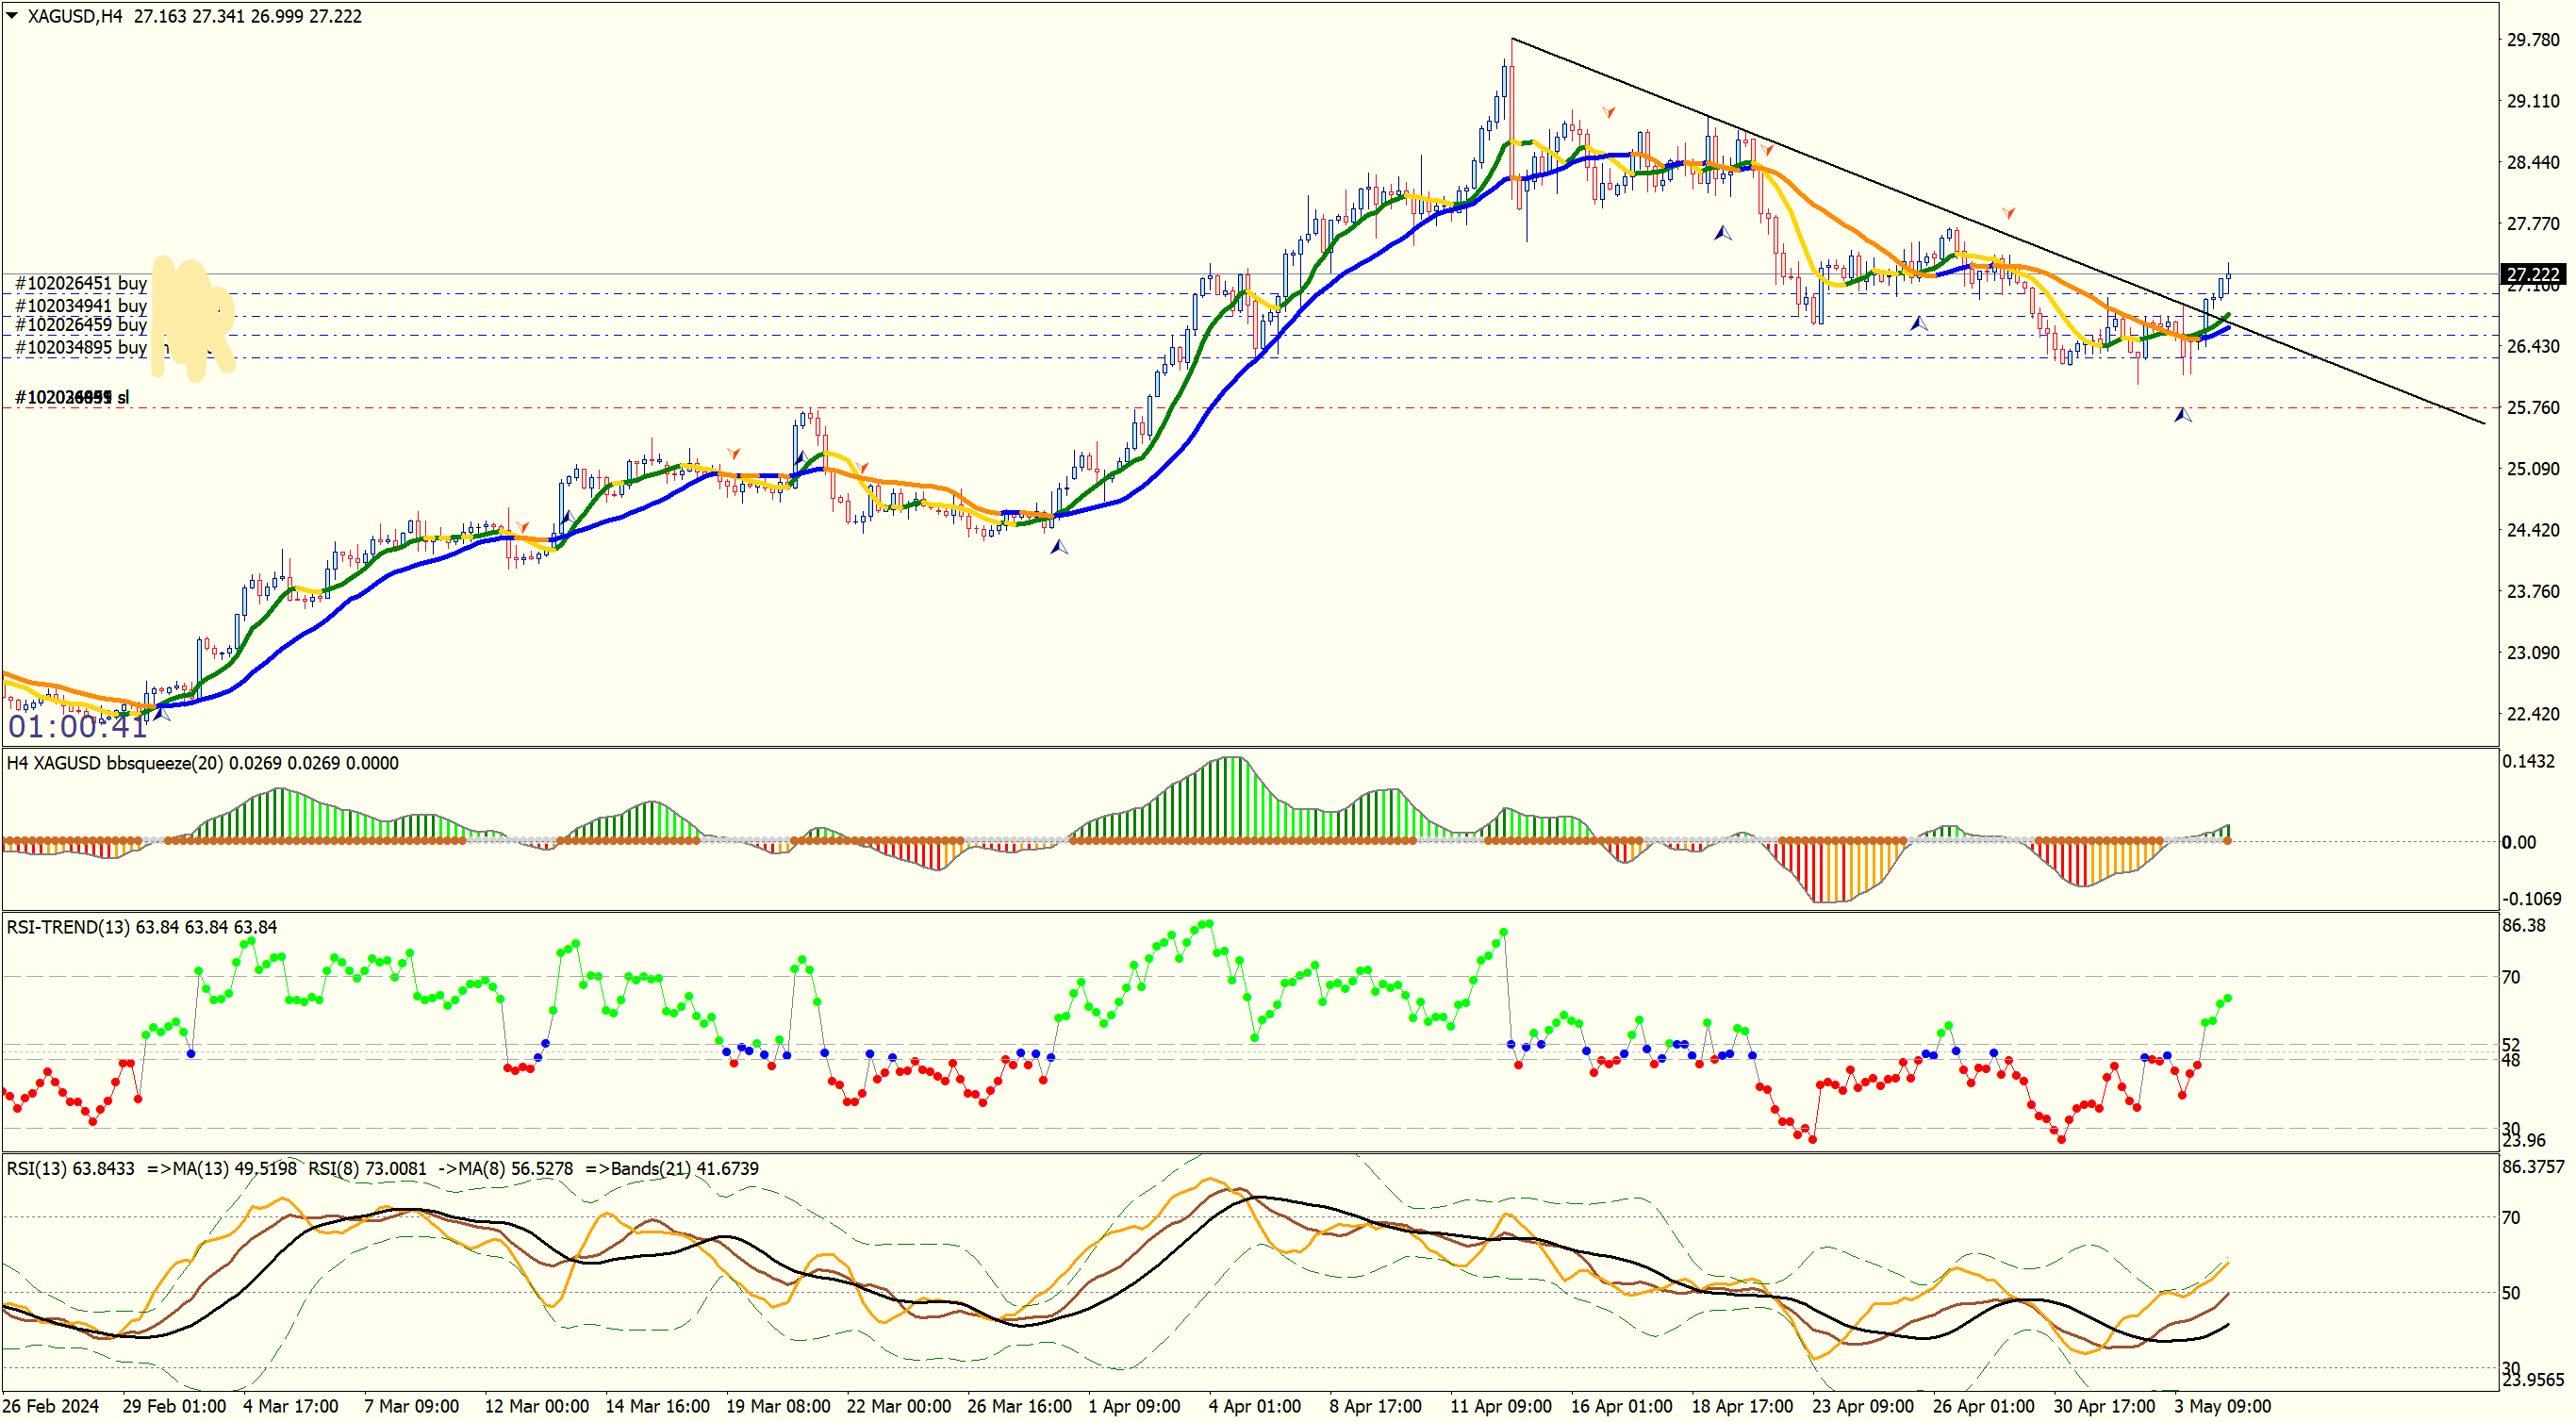Click the current price tag 27.222
This screenshot has height=1422, width=2576.
point(2533,274)
